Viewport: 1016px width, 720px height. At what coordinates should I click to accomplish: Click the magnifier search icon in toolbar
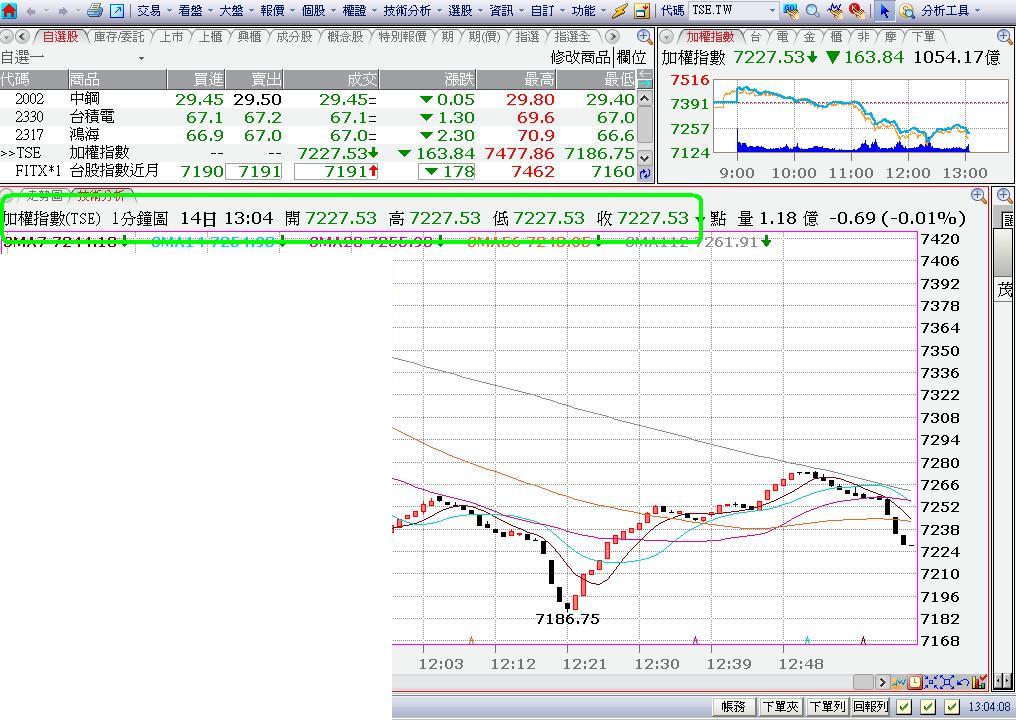(x=813, y=10)
